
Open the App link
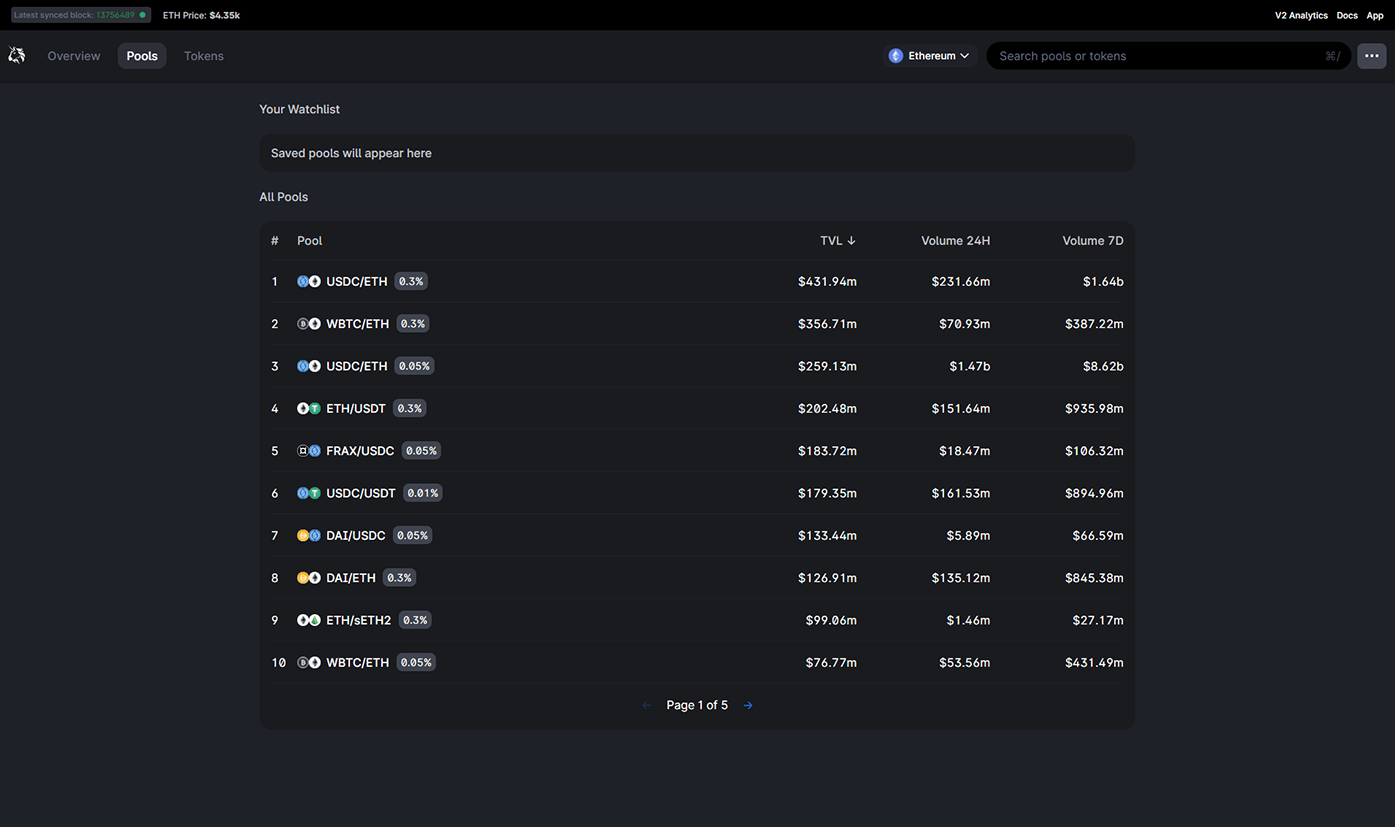(1375, 15)
